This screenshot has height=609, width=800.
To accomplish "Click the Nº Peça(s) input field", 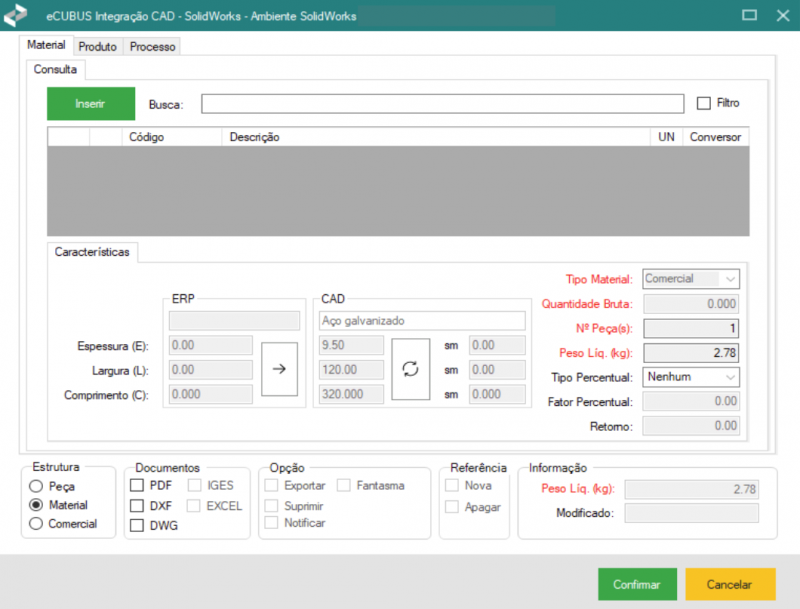I will pyautogui.click(x=691, y=328).
